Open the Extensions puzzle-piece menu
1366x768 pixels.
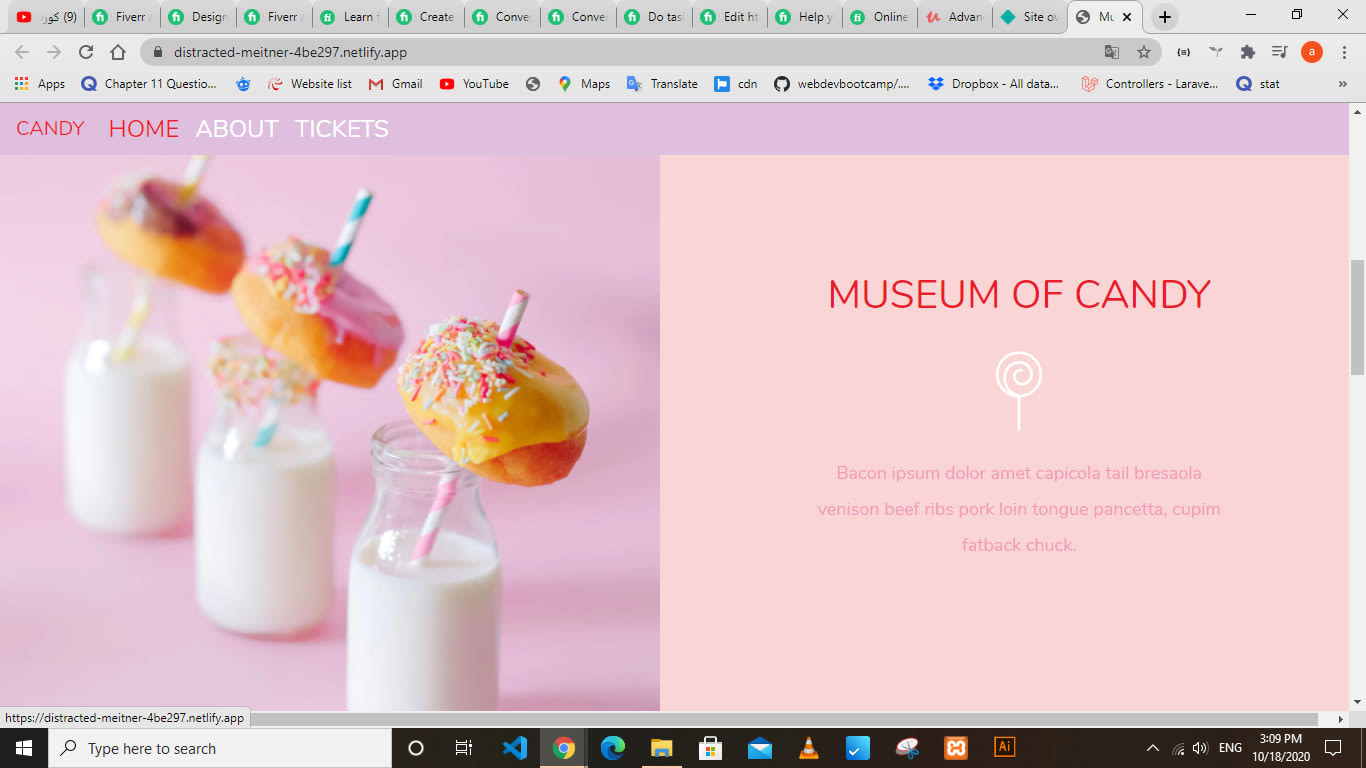(1247, 52)
